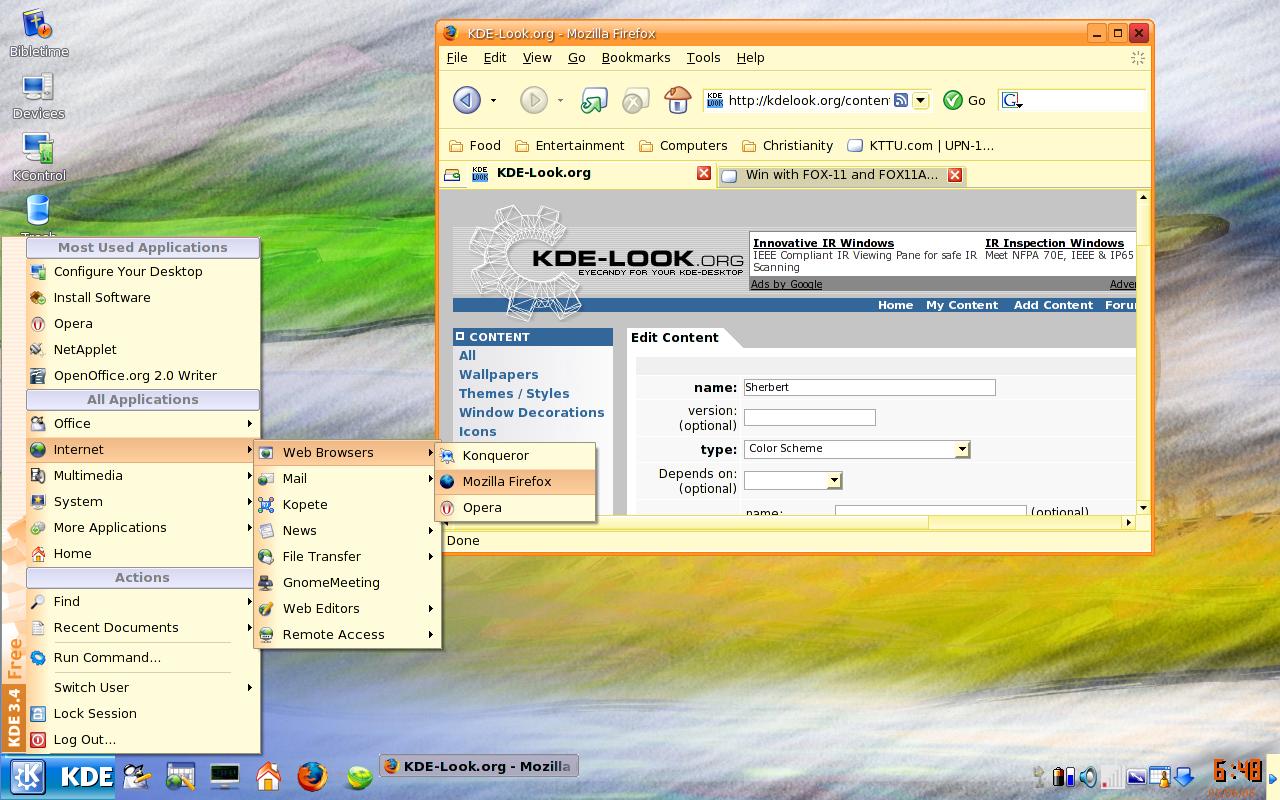Launch Konqueror from Web Browsers submenu

[516, 455]
